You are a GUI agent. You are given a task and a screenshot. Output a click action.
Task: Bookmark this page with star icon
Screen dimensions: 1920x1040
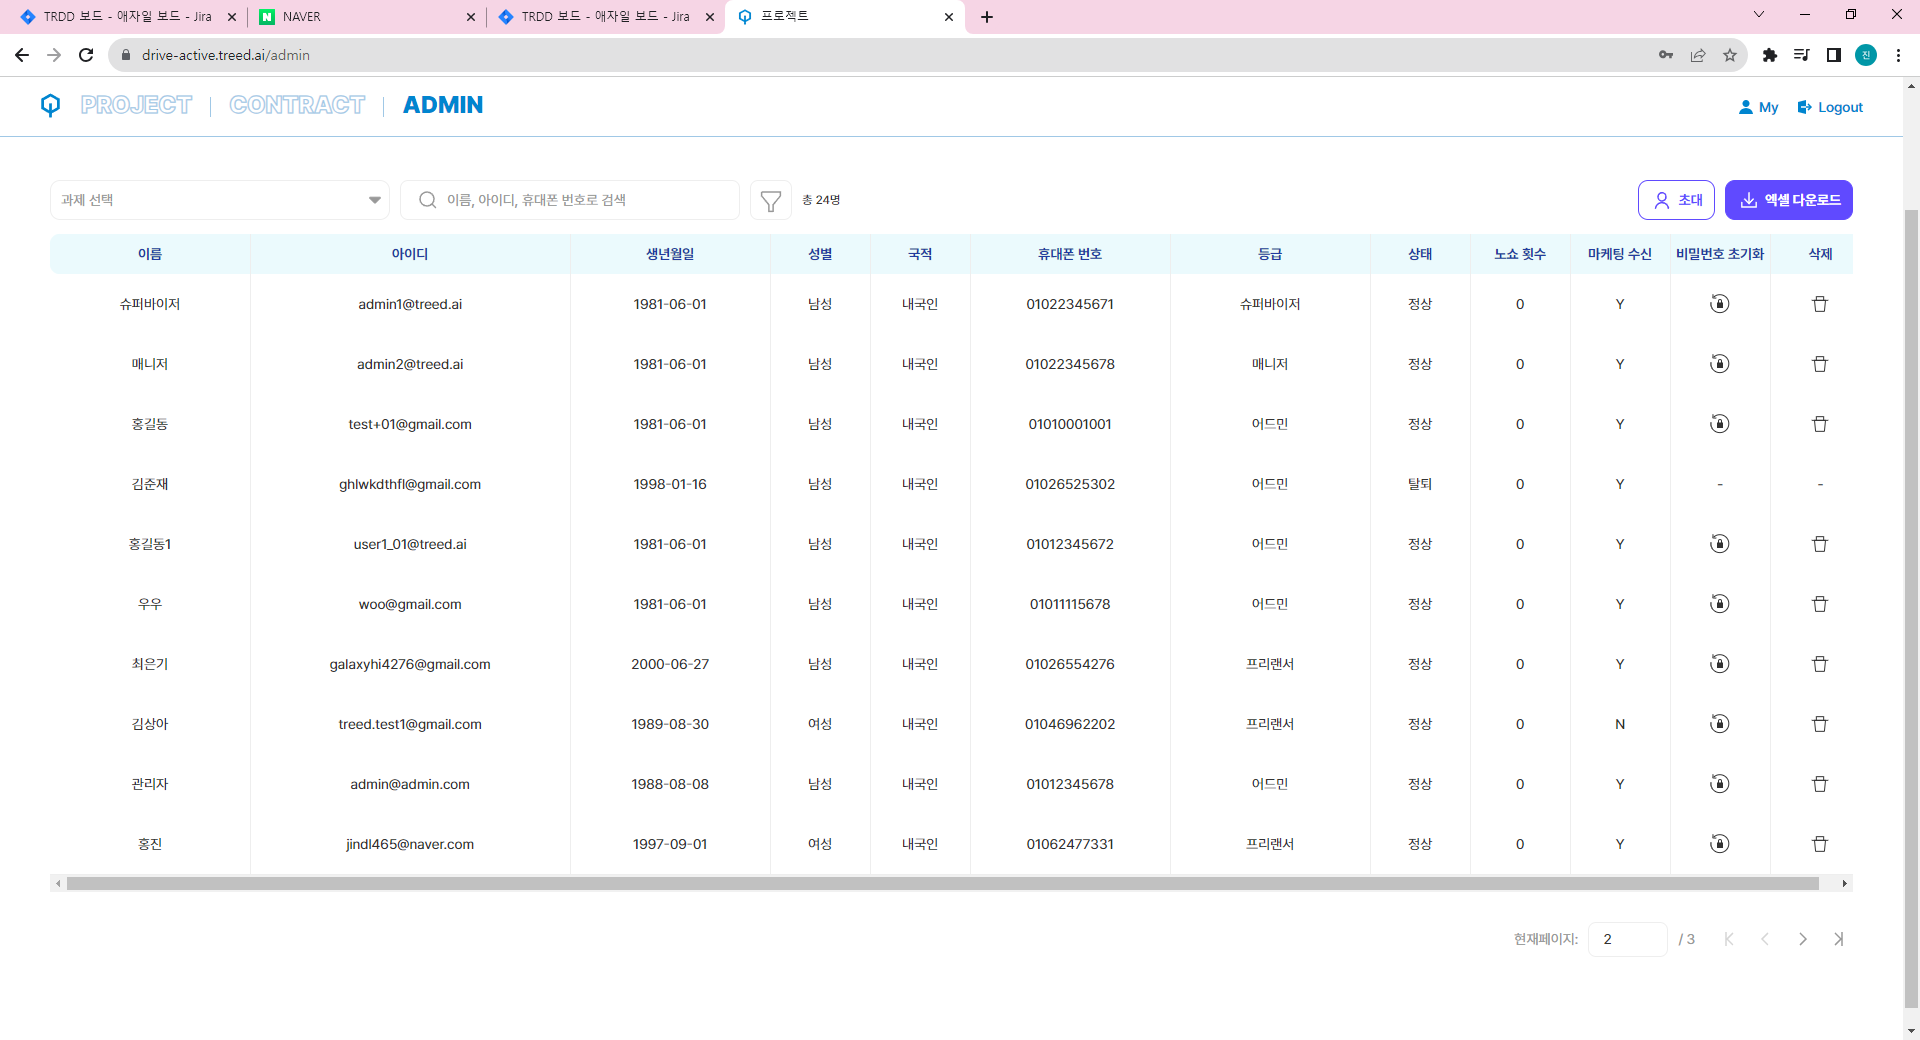(x=1729, y=55)
